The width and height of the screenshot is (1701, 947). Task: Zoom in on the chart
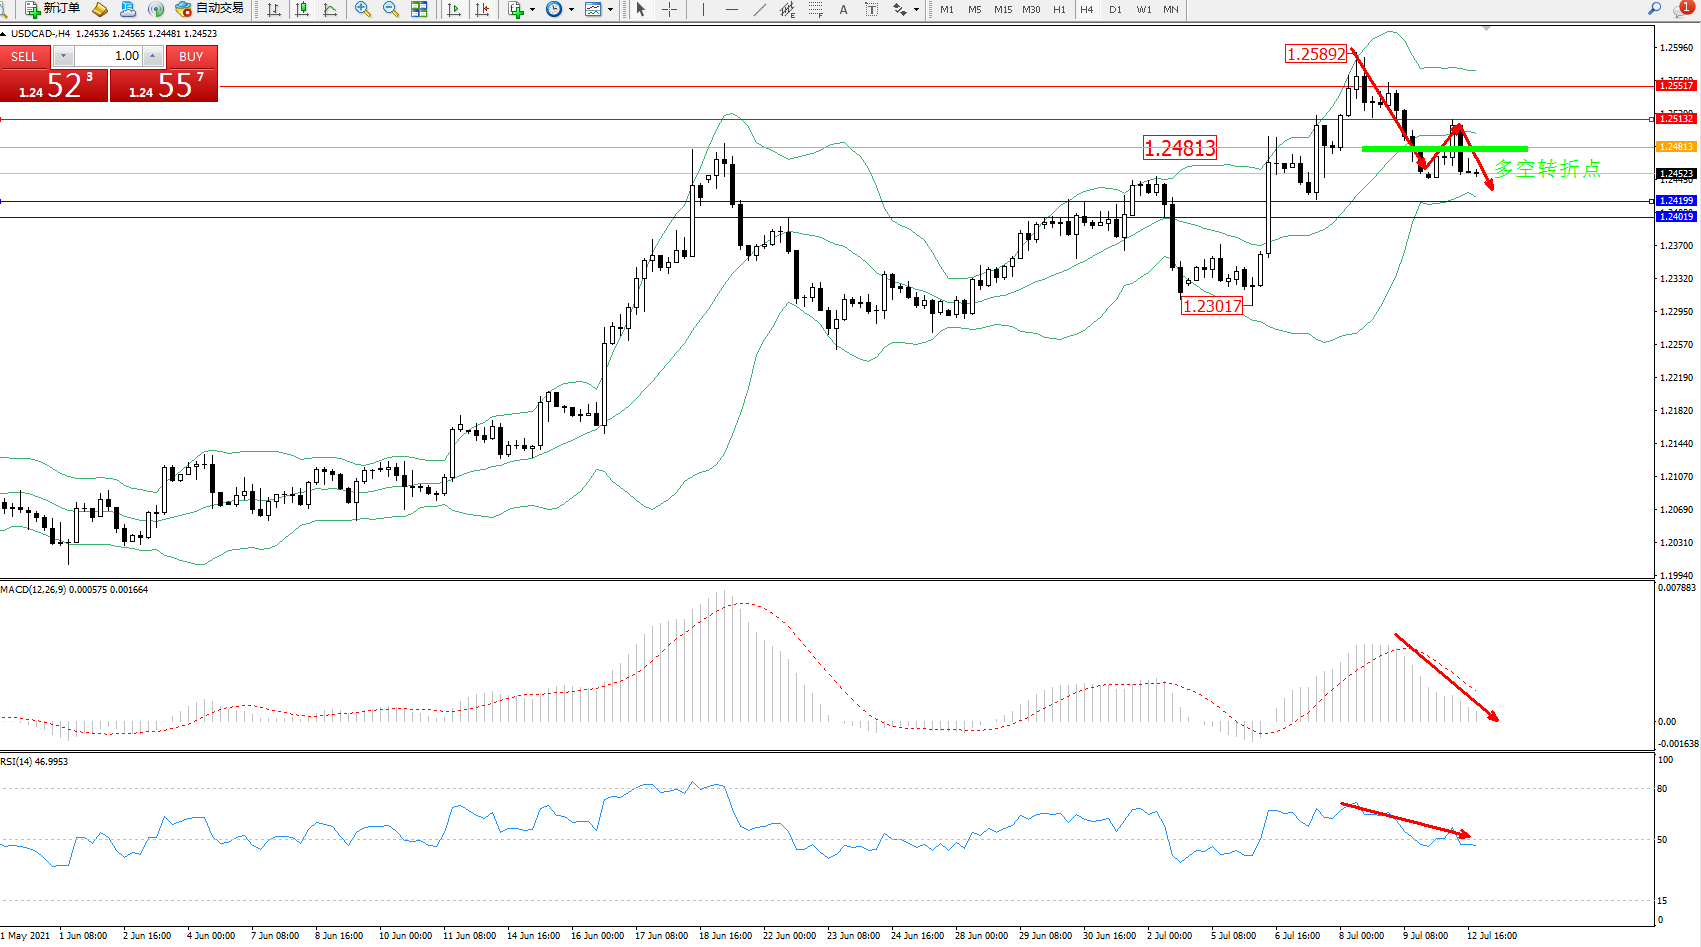point(363,9)
